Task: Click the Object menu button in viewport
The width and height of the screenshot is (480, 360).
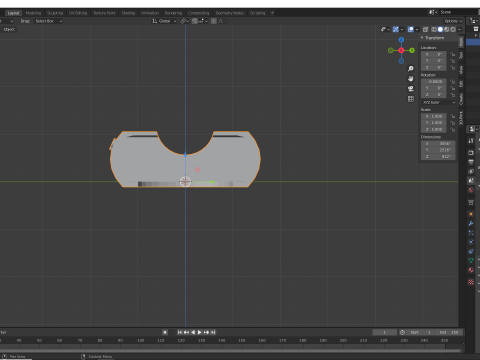Action: (x=9, y=29)
